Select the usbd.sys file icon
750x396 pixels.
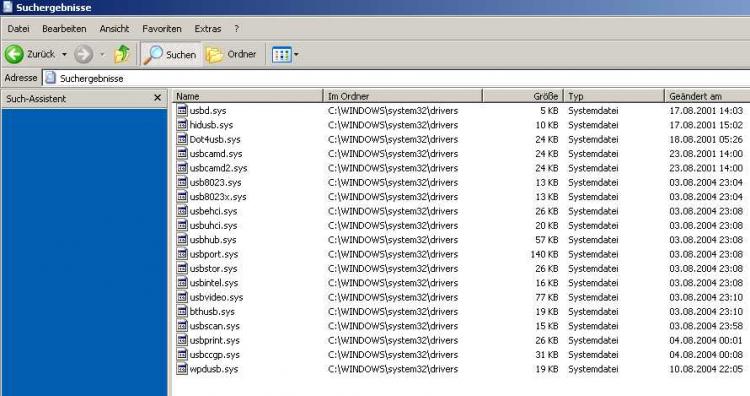point(182,110)
